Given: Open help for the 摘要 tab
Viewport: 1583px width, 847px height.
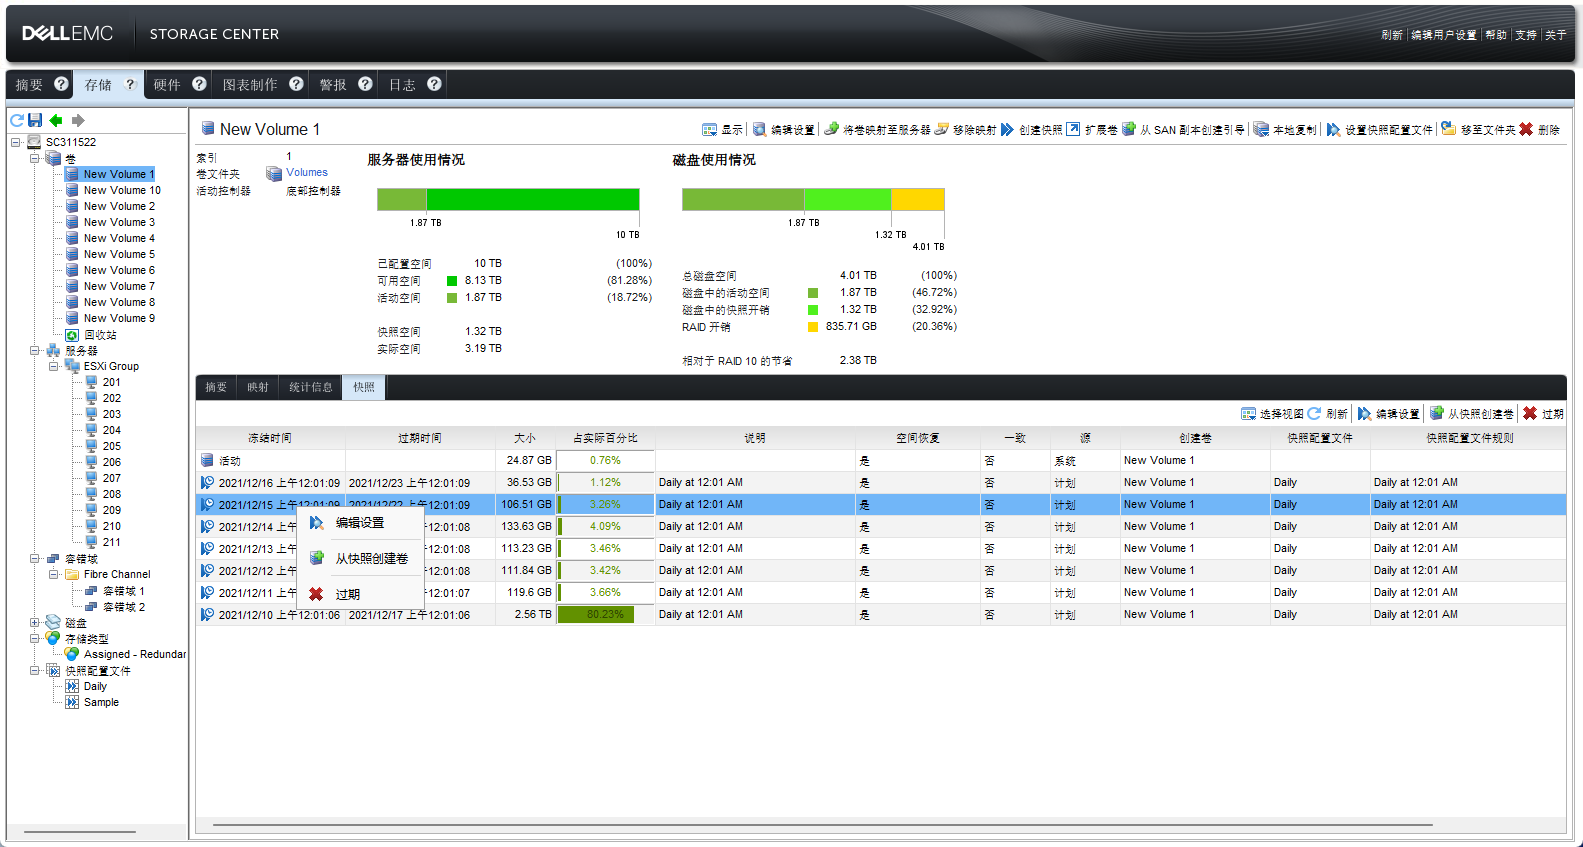Looking at the screenshot, I should (61, 84).
